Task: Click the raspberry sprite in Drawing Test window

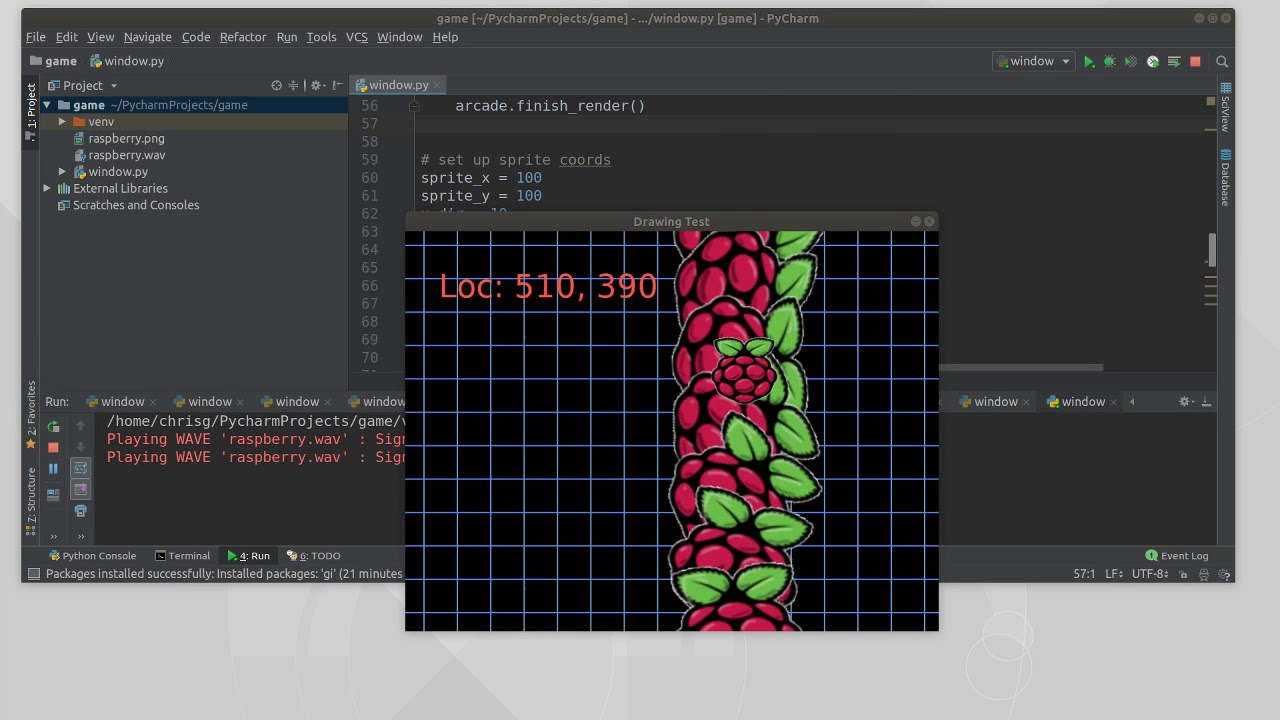Action: [745, 371]
